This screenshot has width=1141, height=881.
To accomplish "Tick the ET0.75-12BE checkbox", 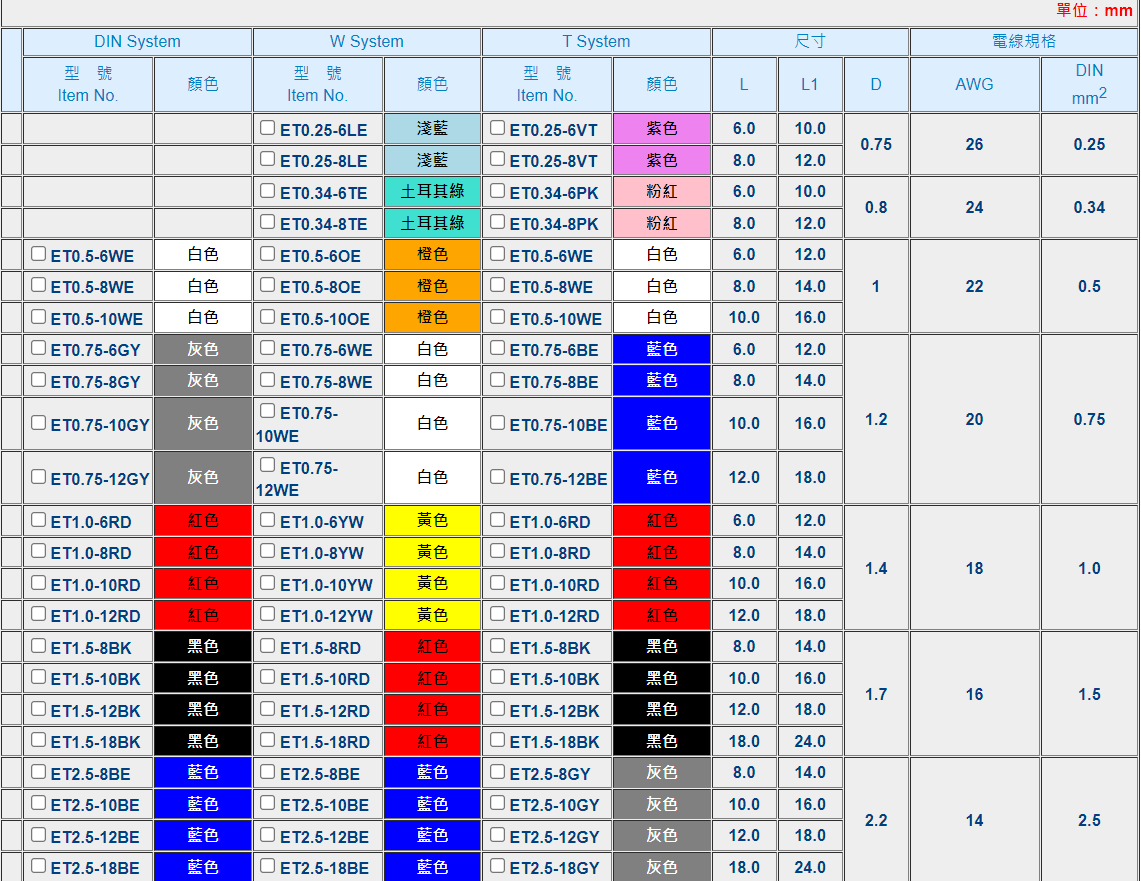I will click(497, 477).
